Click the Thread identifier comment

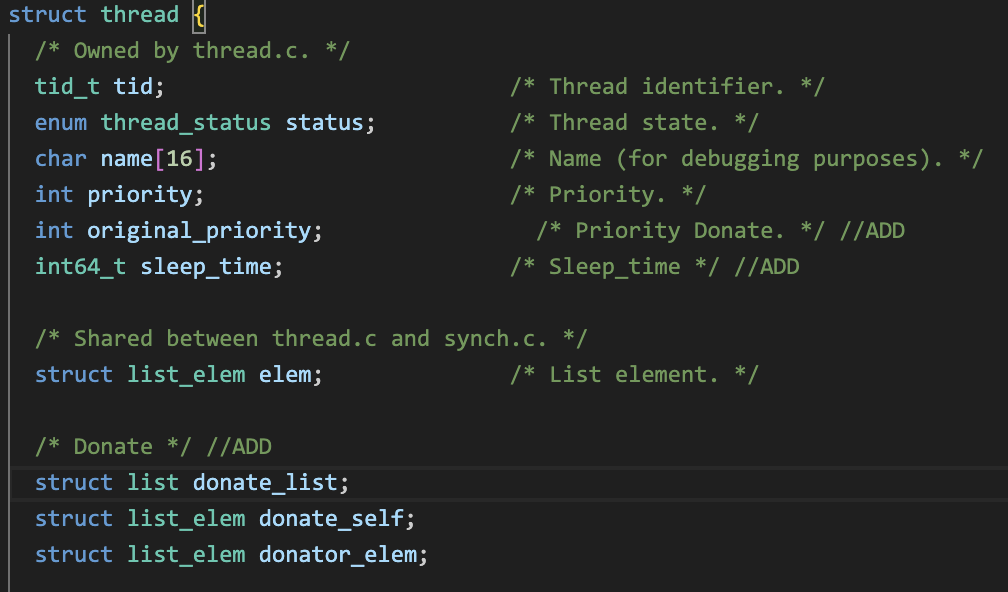(x=667, y=87)
